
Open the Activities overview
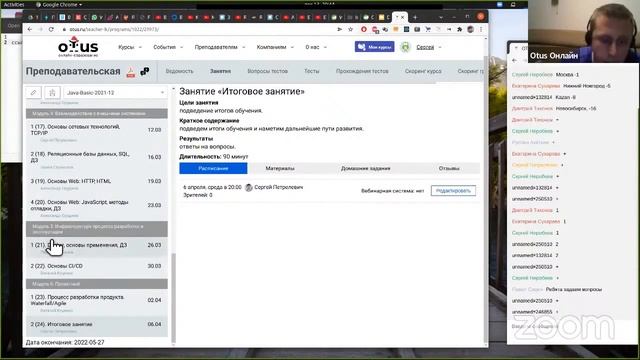click(14, 4)
